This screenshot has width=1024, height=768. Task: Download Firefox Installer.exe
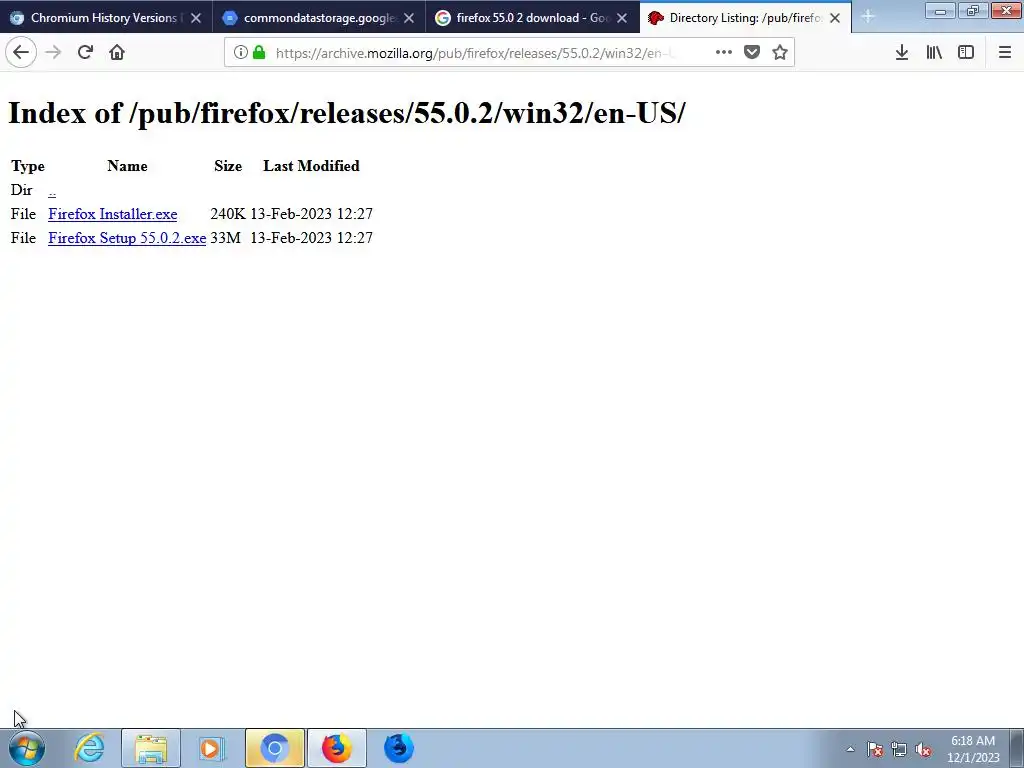click(x=112, y=214)
